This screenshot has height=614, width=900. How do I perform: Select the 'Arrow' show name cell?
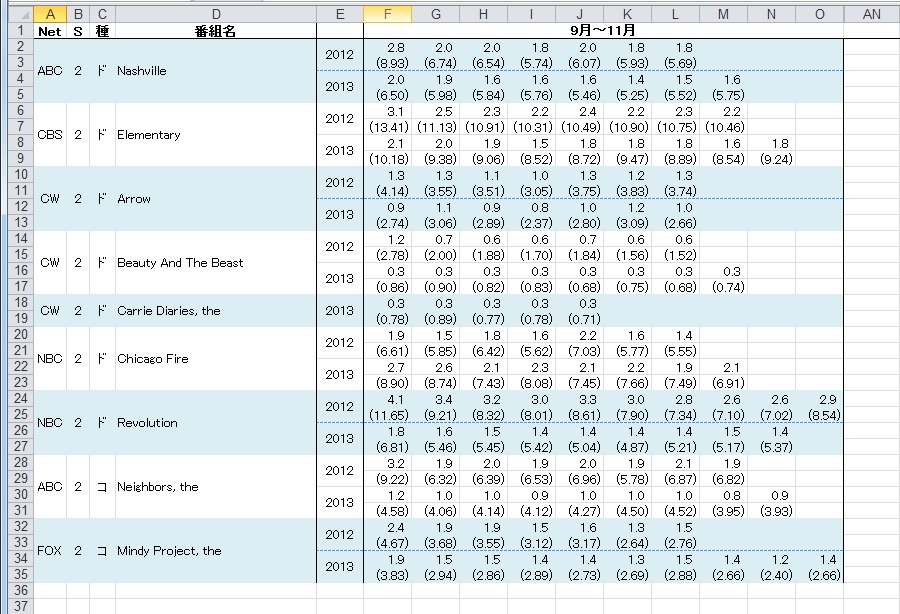coord(216,199)
